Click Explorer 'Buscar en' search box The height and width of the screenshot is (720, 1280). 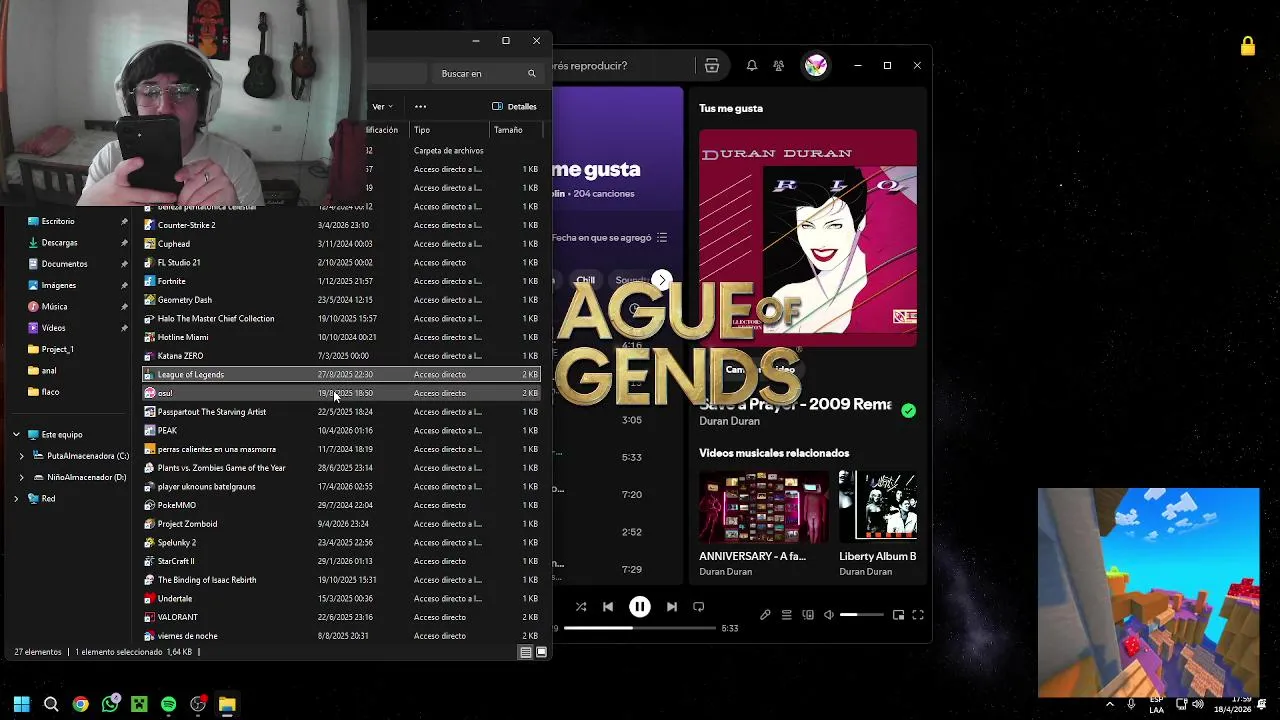[x=488, y=73]
